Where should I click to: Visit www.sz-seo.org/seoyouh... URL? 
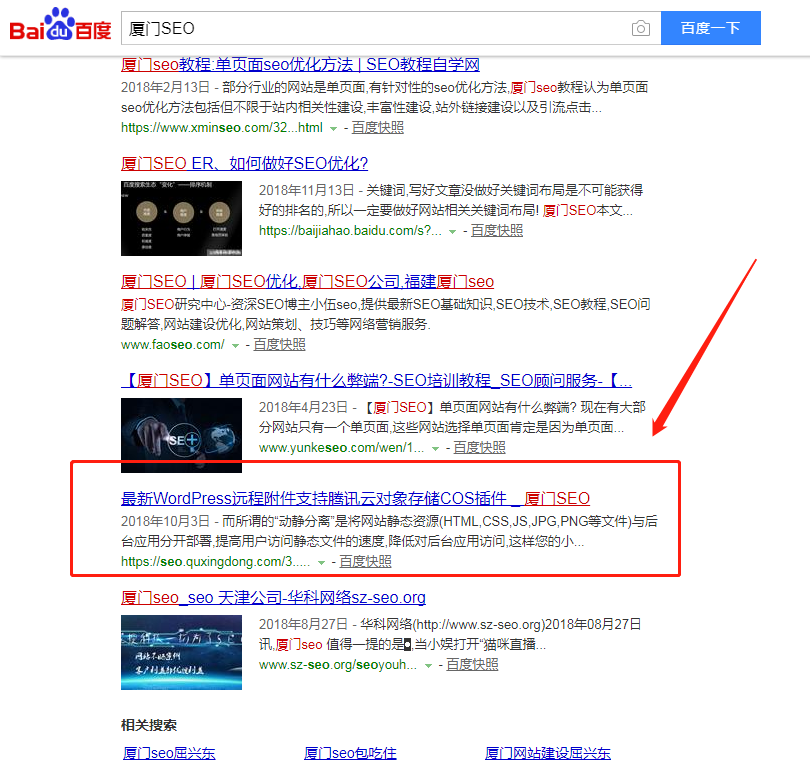338,665
